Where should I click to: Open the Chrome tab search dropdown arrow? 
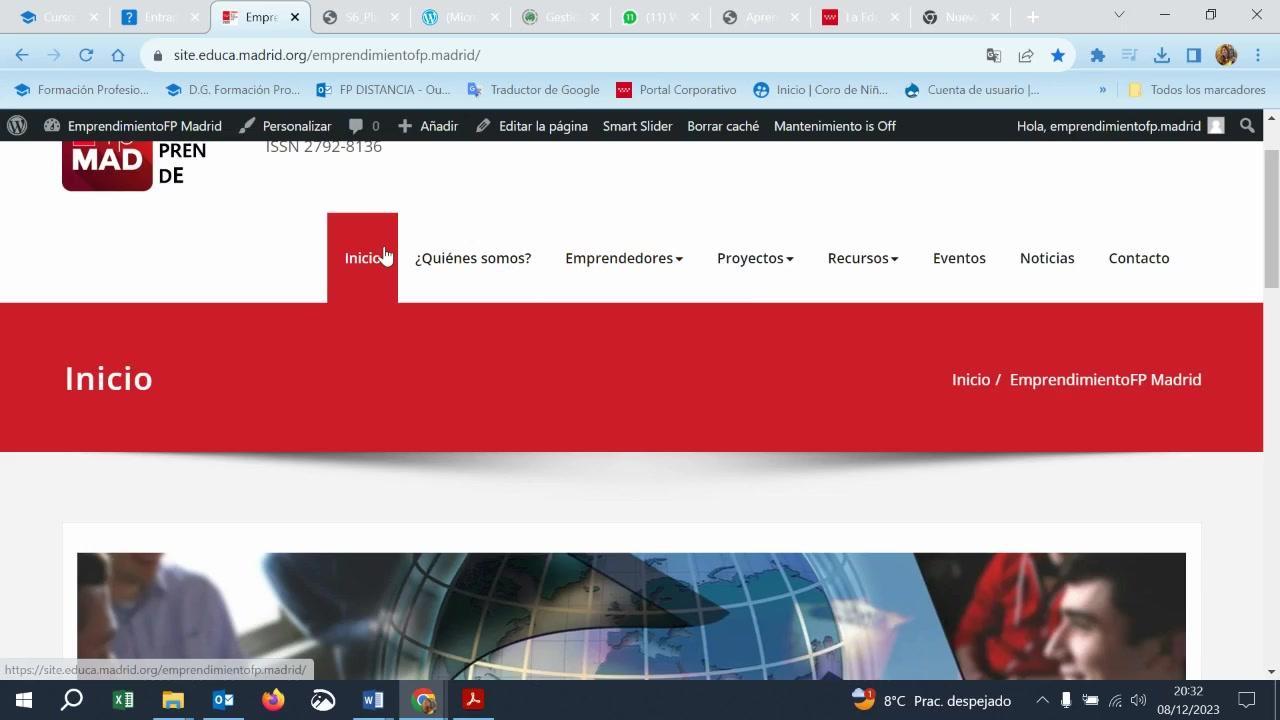1119,15
